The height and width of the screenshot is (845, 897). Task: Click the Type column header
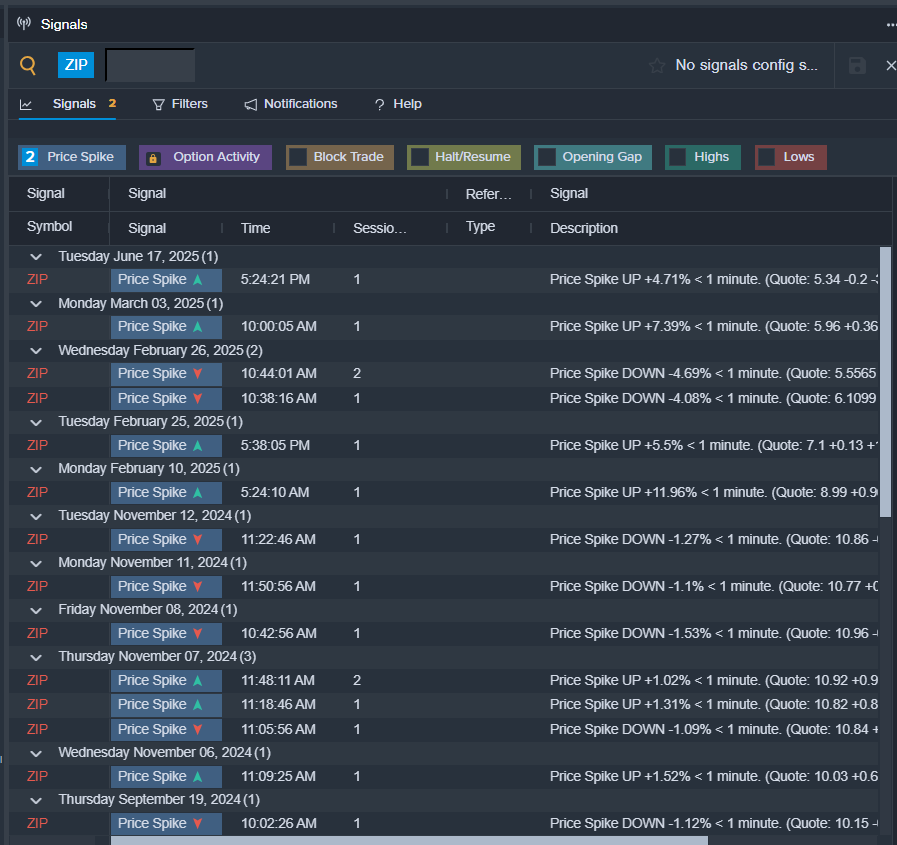481,227
